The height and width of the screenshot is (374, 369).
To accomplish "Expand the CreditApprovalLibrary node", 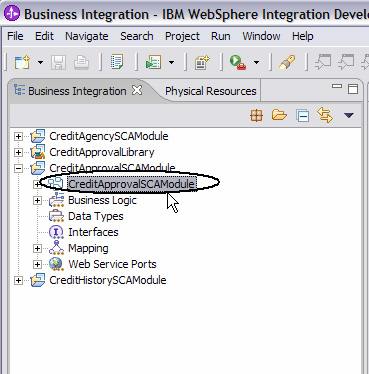I will pyautogui.click(x=18, y=152).
